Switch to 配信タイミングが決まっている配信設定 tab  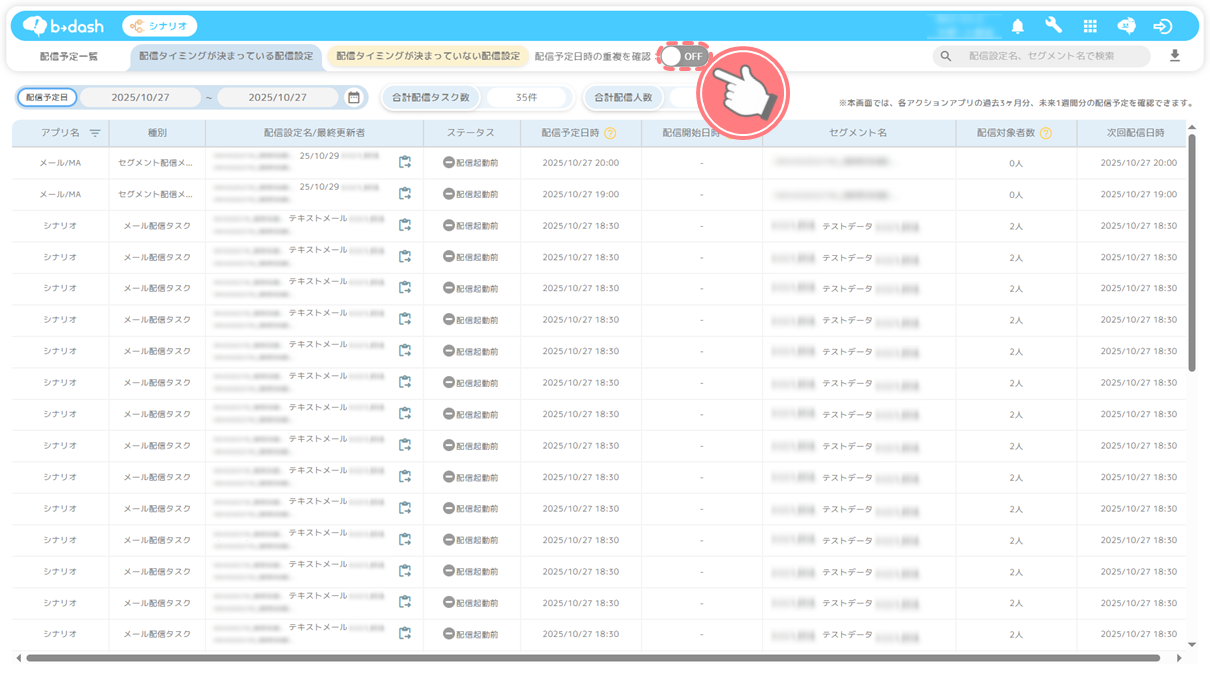[226, 57]
